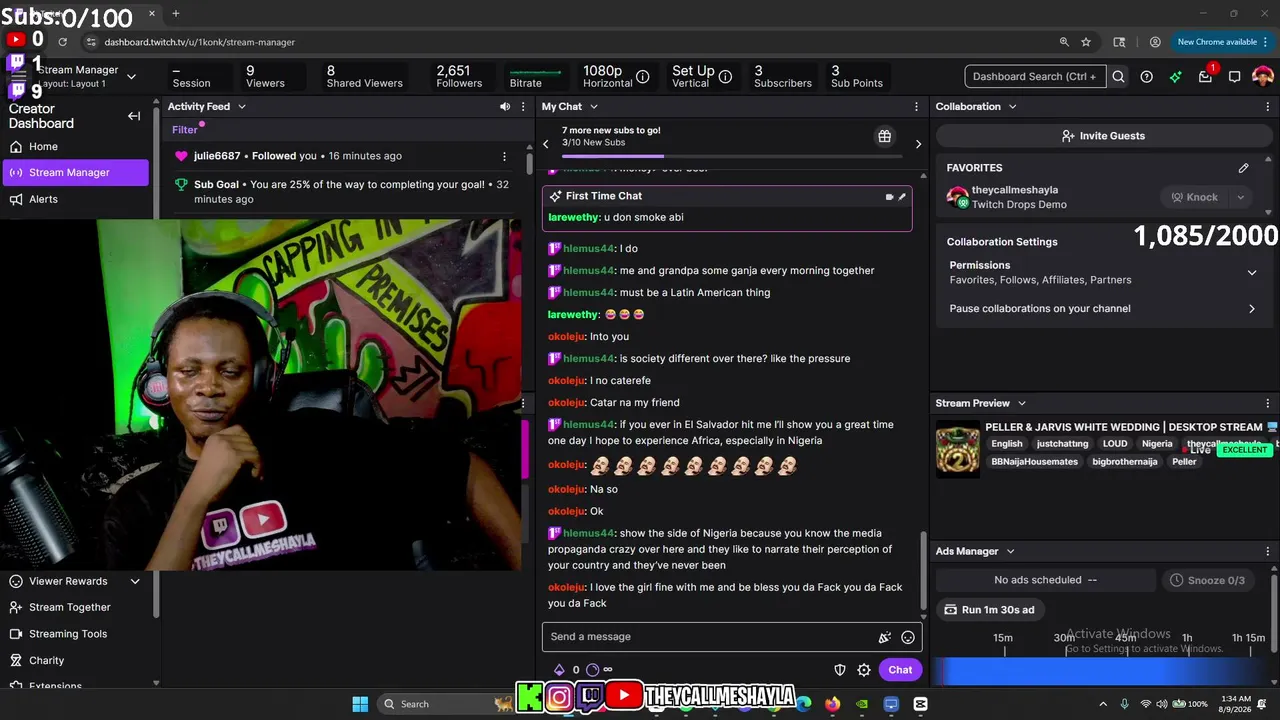Click the pencil icon on First Time Chat
The height and width of the screenshot is (720, 1280).
point(902,197)
